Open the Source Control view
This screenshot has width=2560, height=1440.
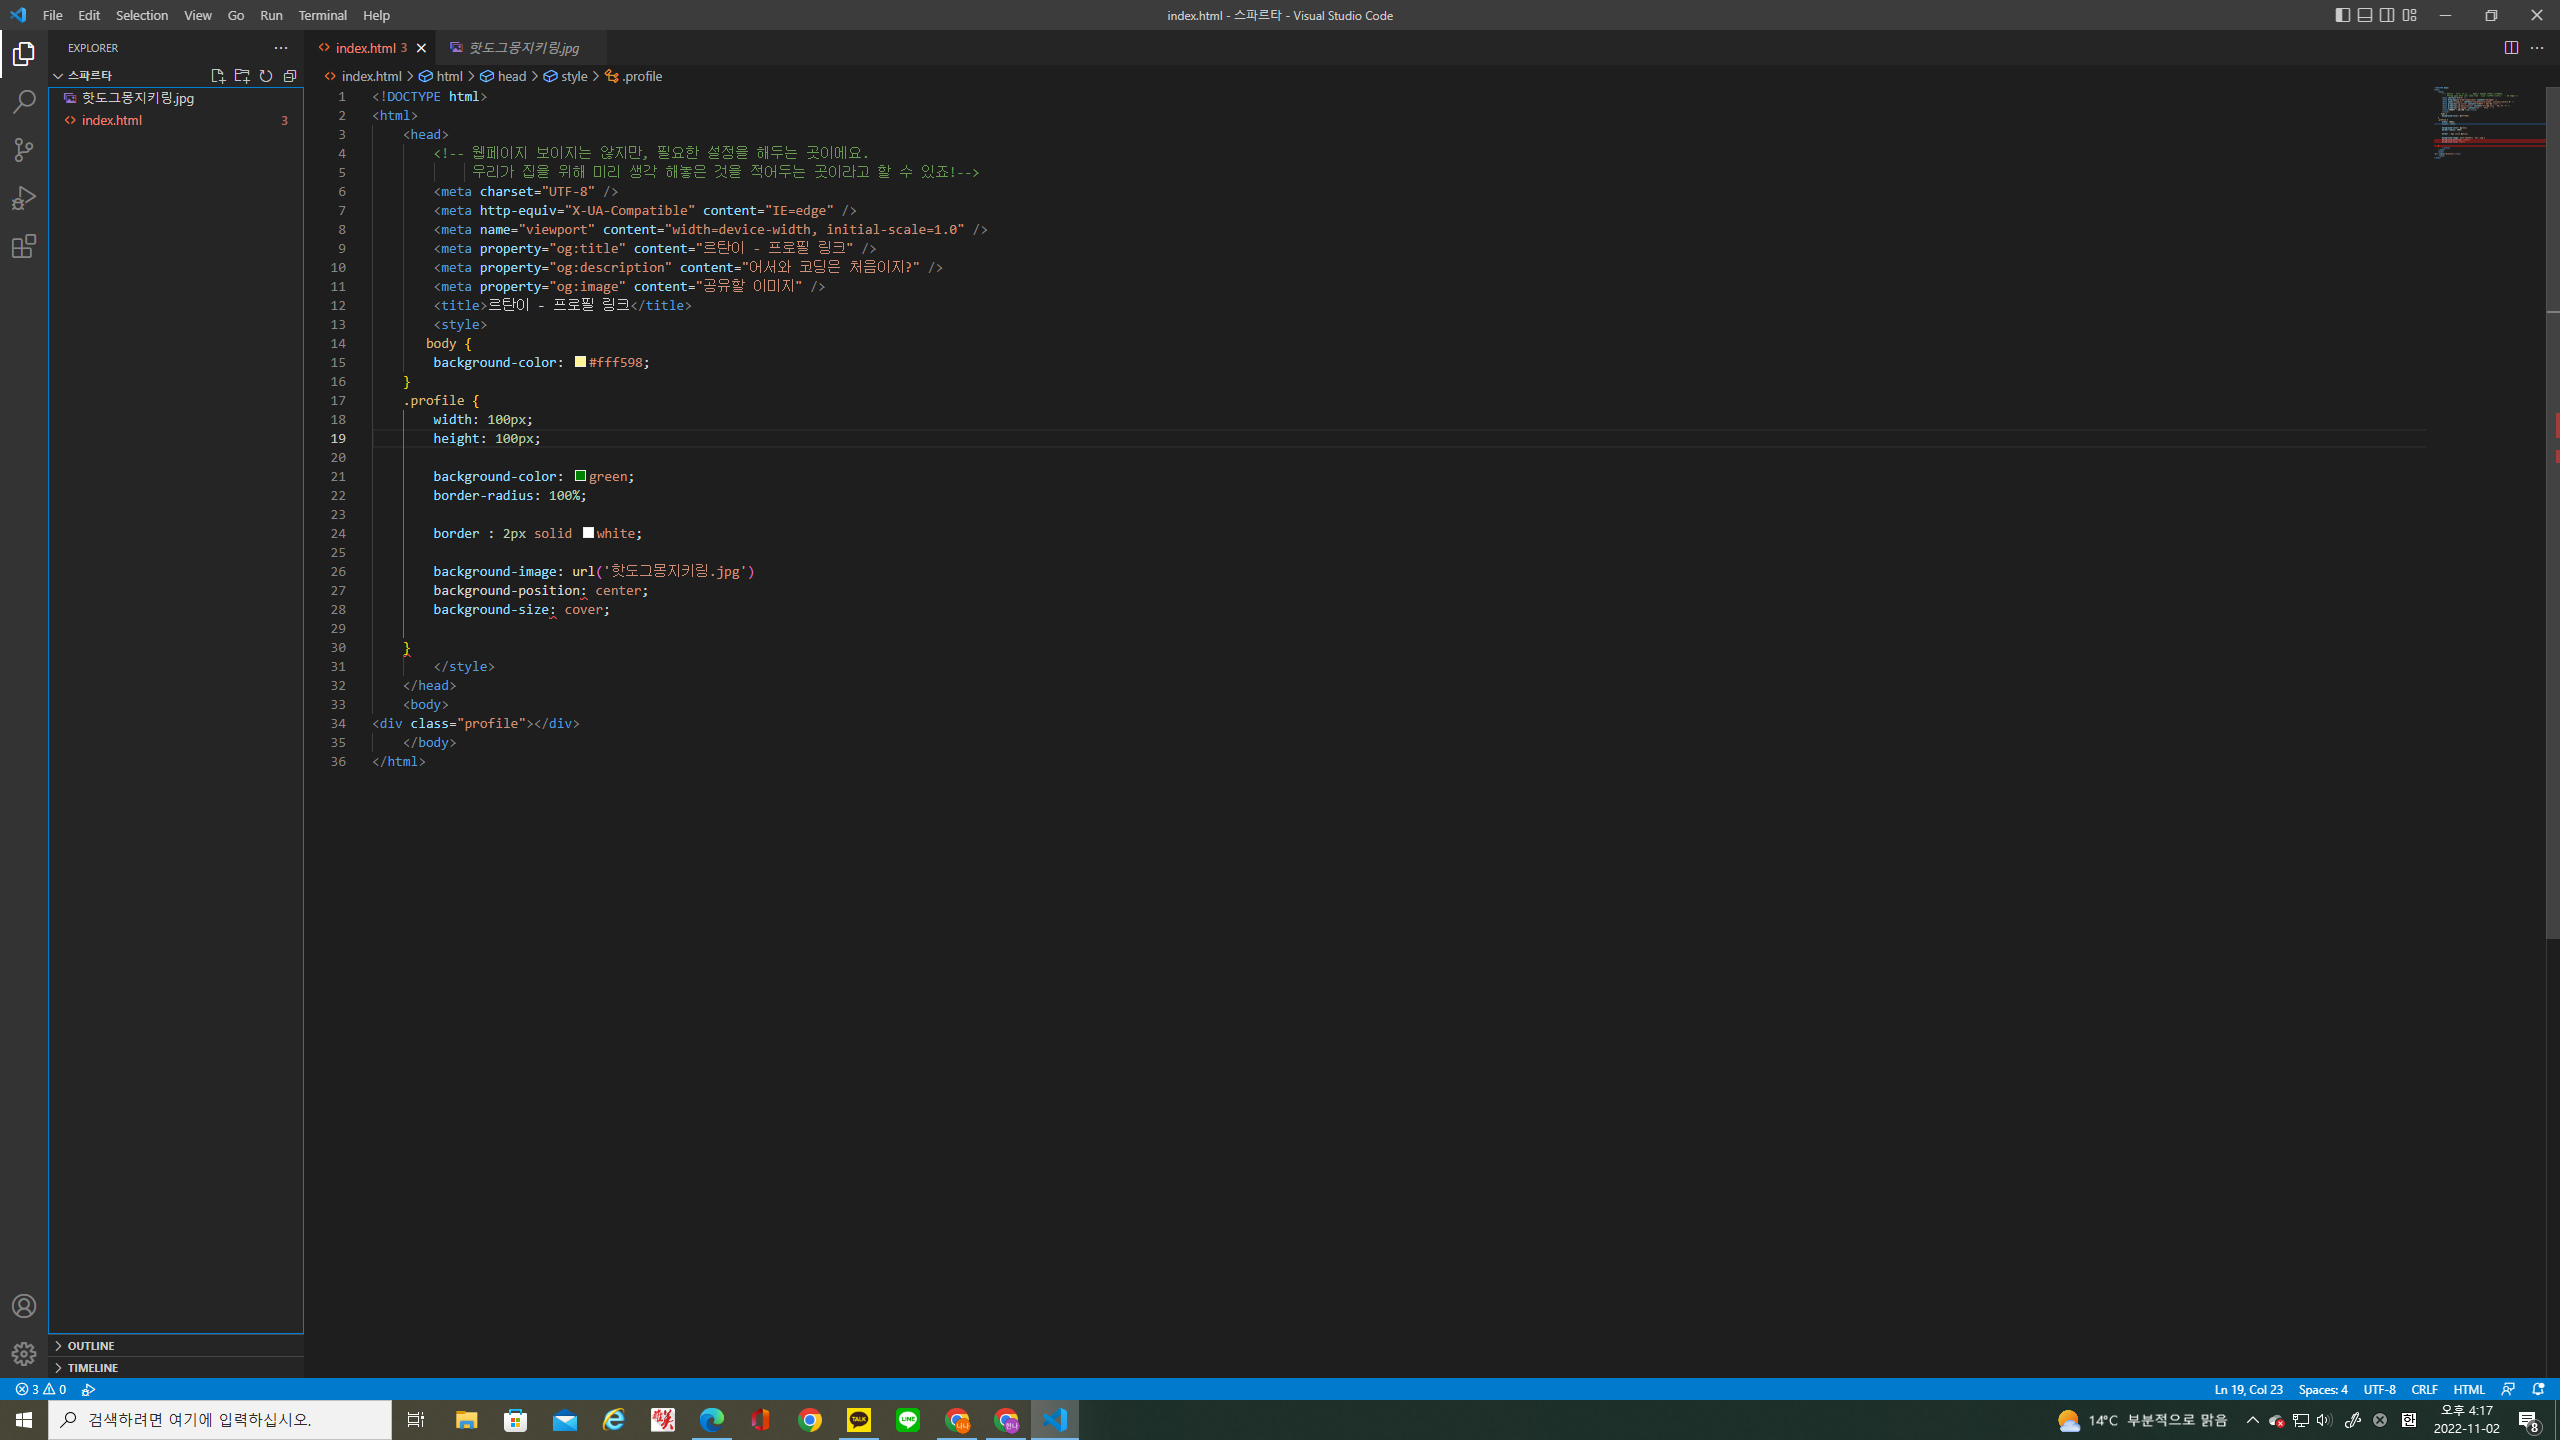(x=24, y=150)
